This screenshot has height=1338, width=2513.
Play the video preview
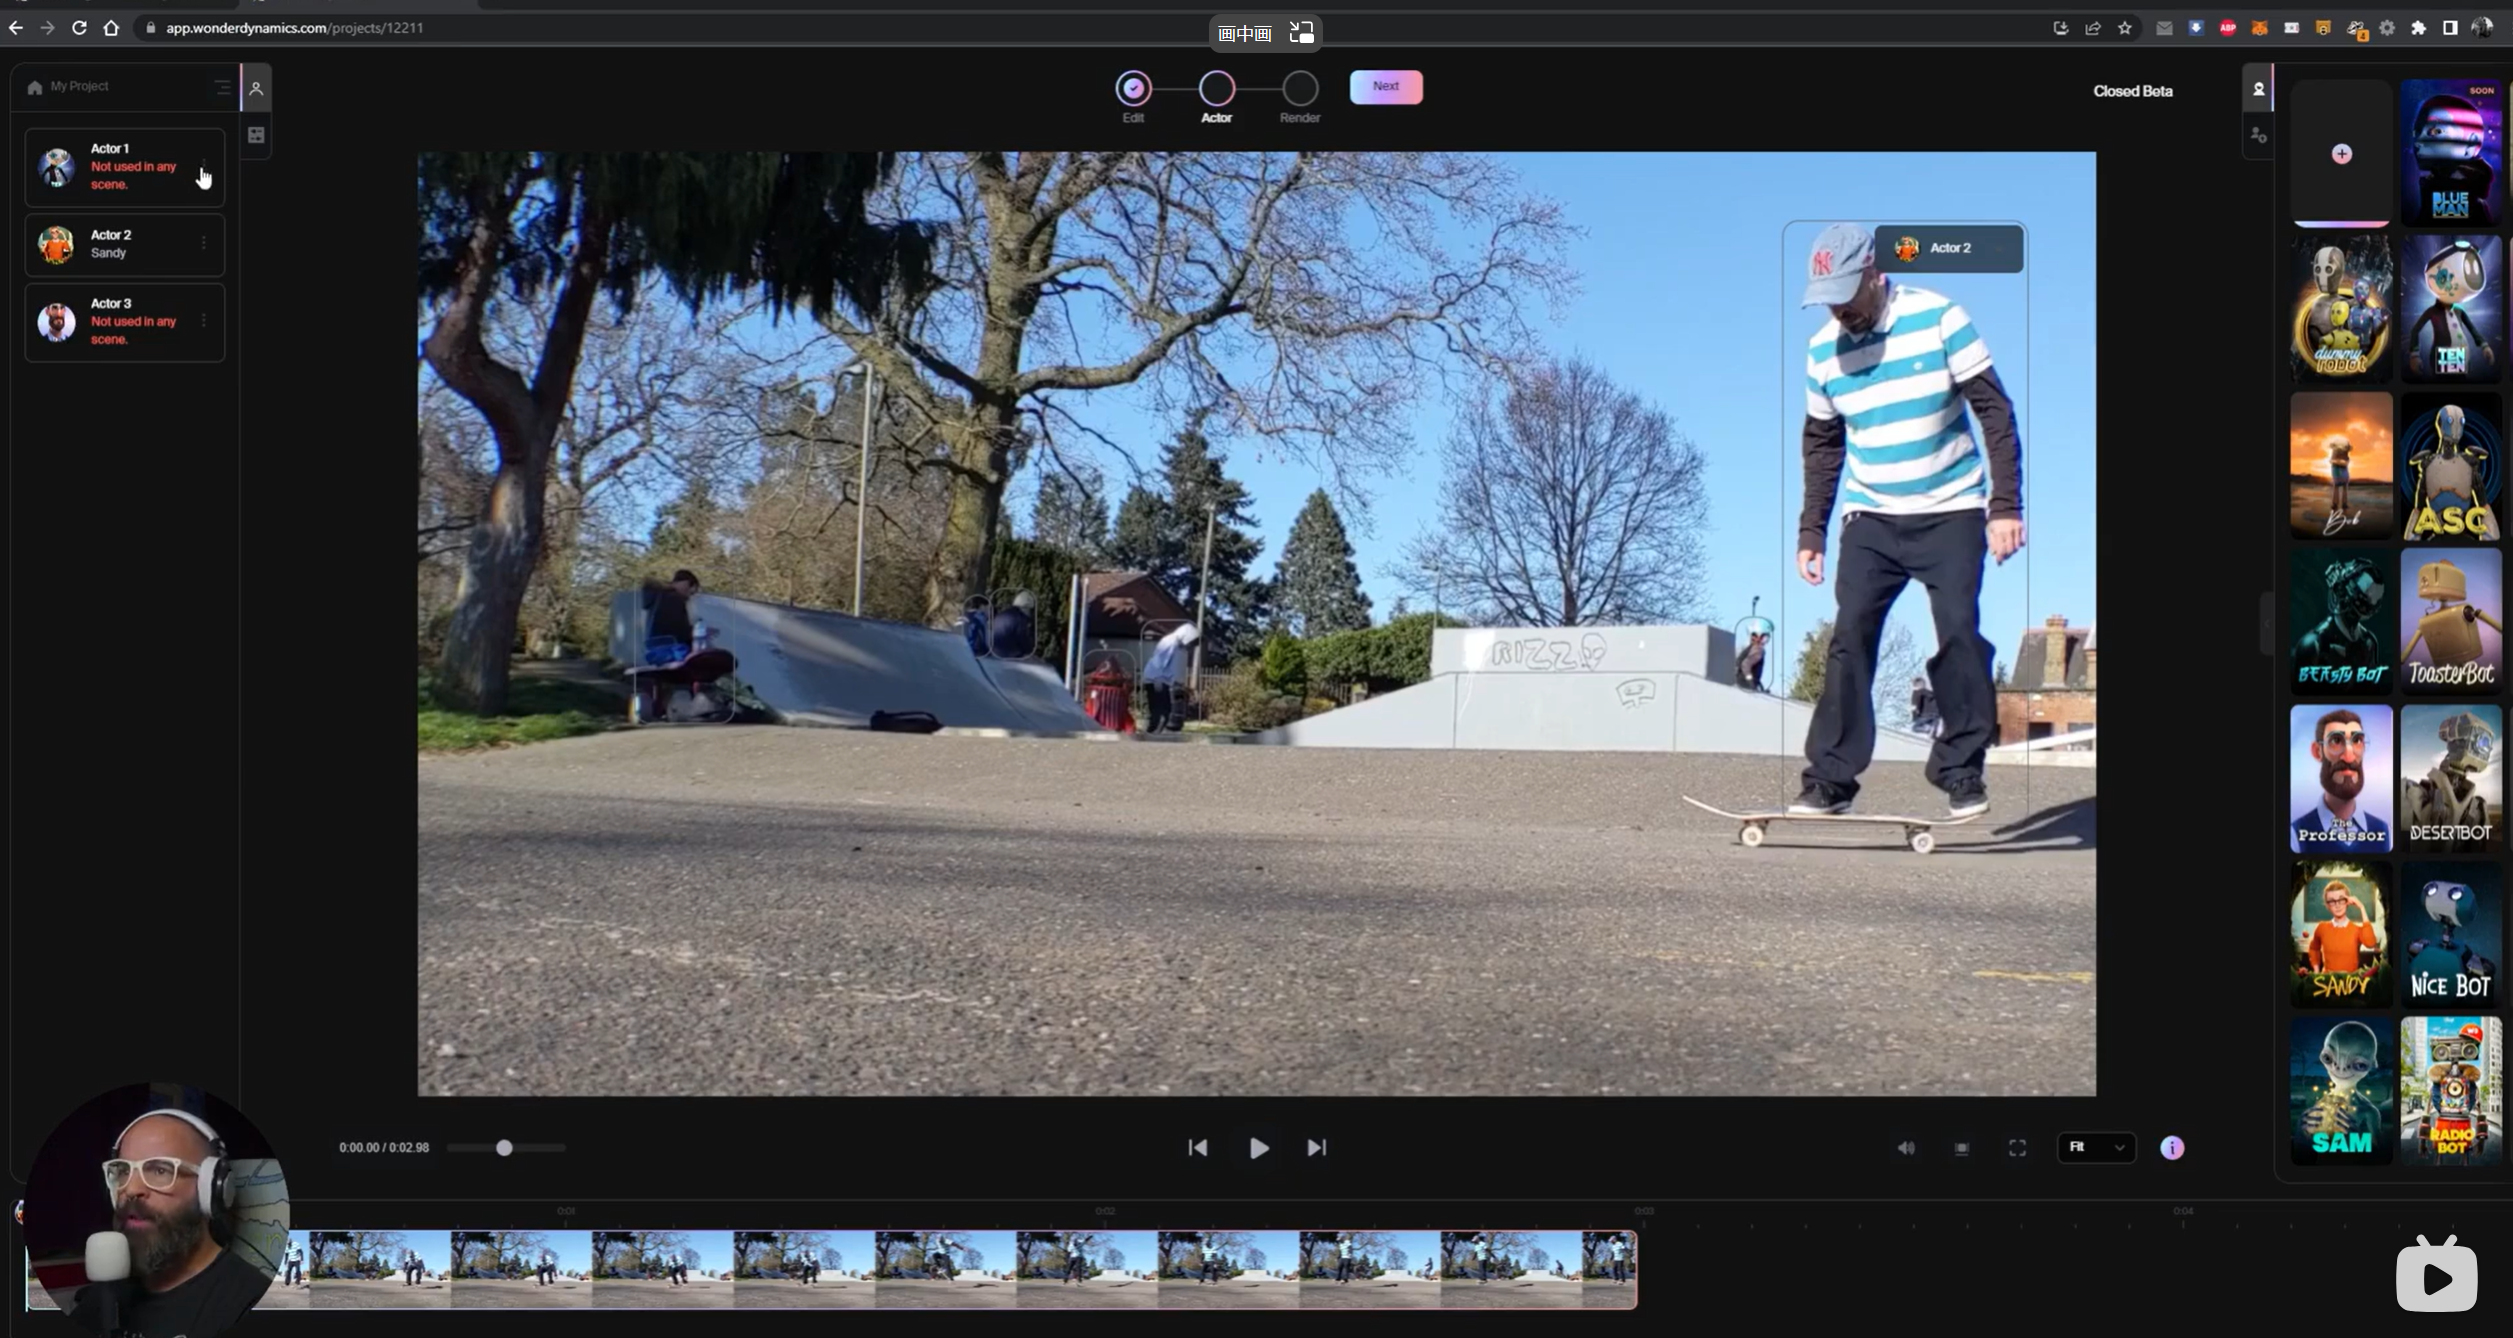pyautogui.click(x=1258, y=1148)
